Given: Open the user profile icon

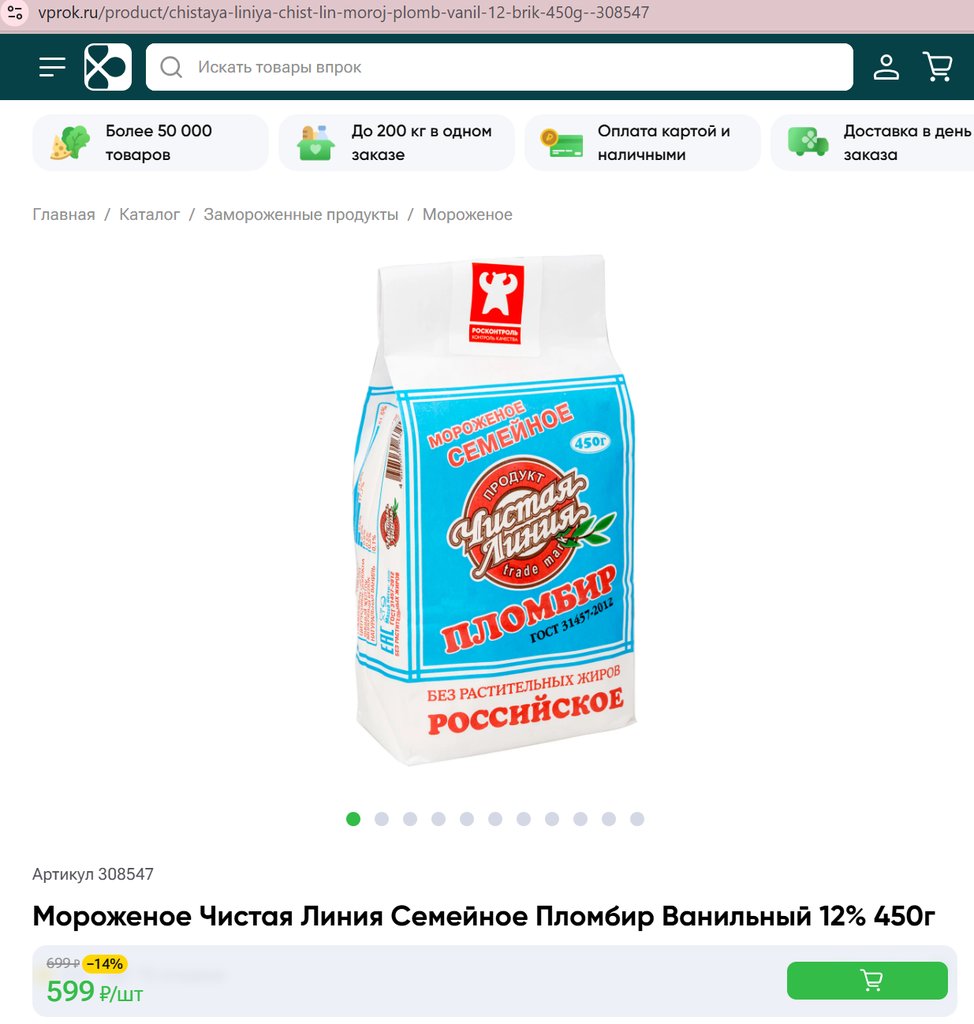Looking at the screenshot, I should coord(886,67).
